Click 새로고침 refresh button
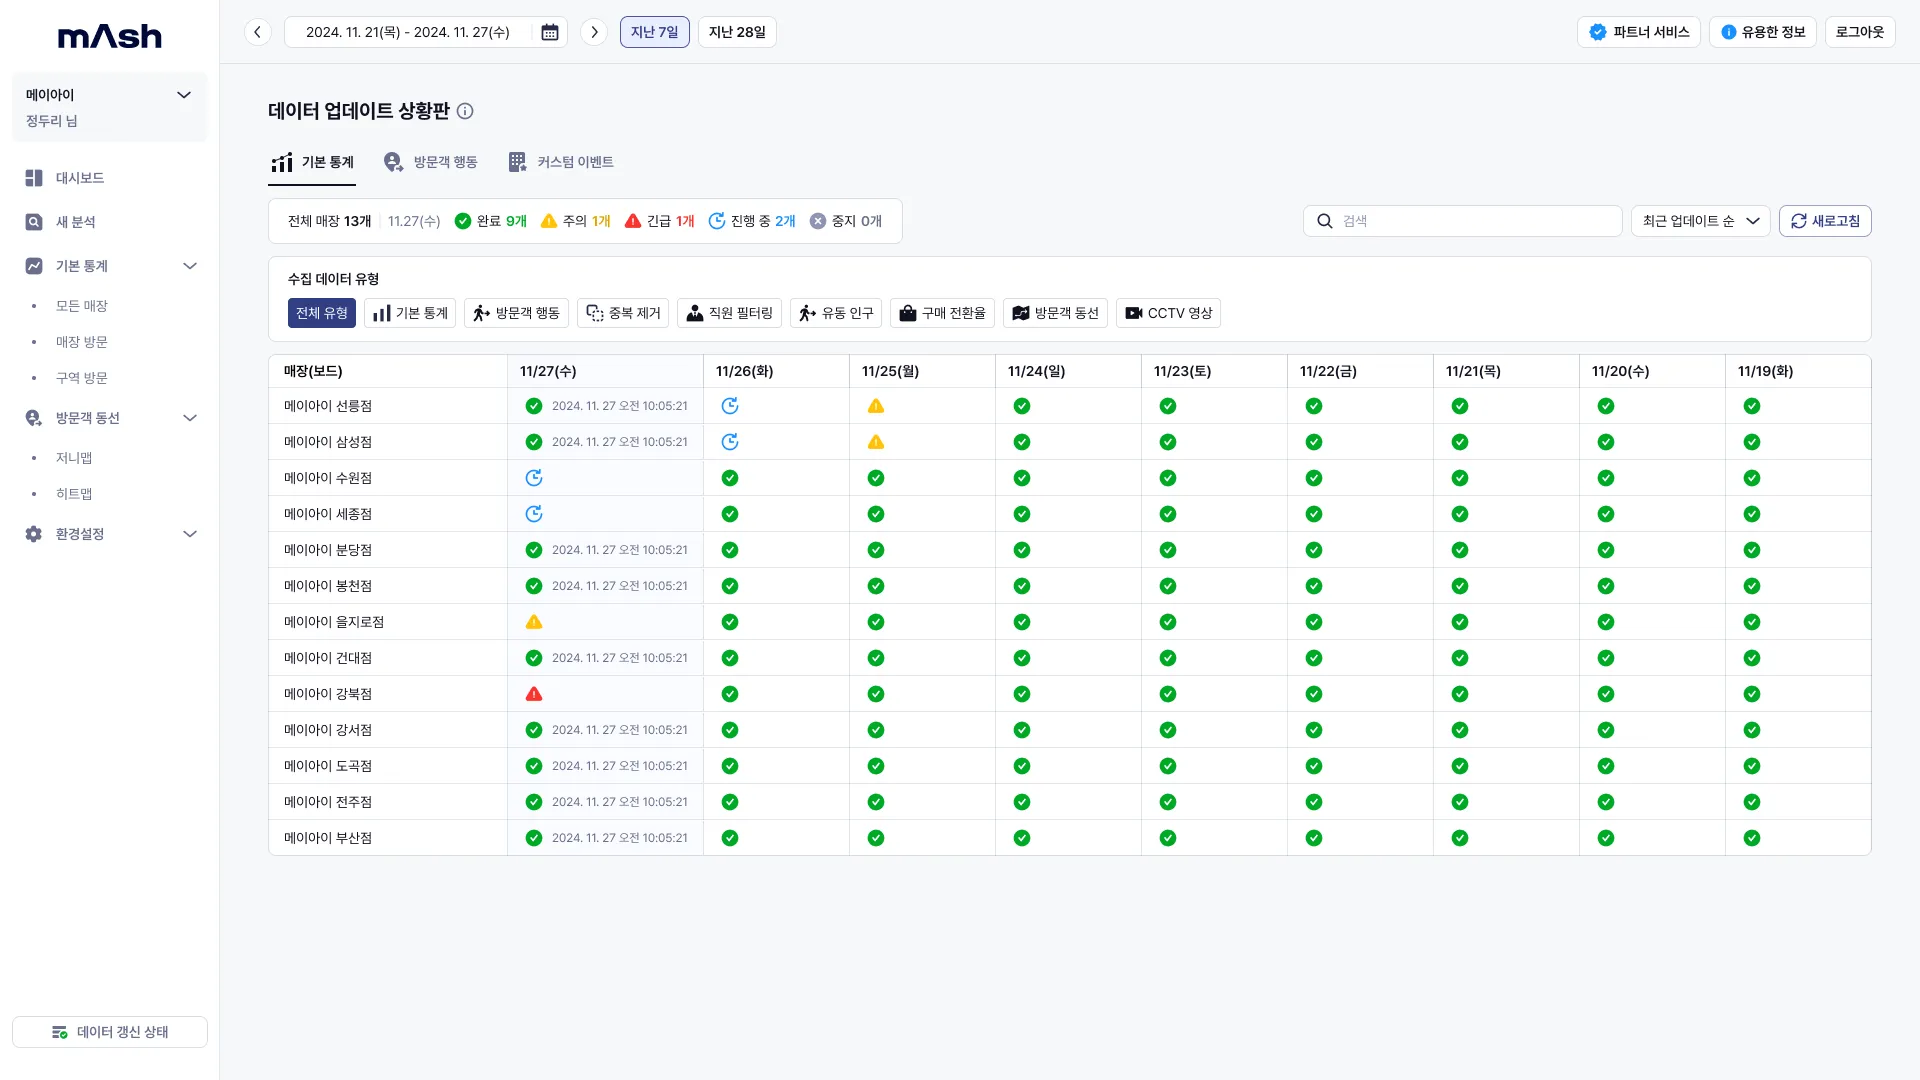Screen dimensions: 1920x1080 coord(1825,221)
